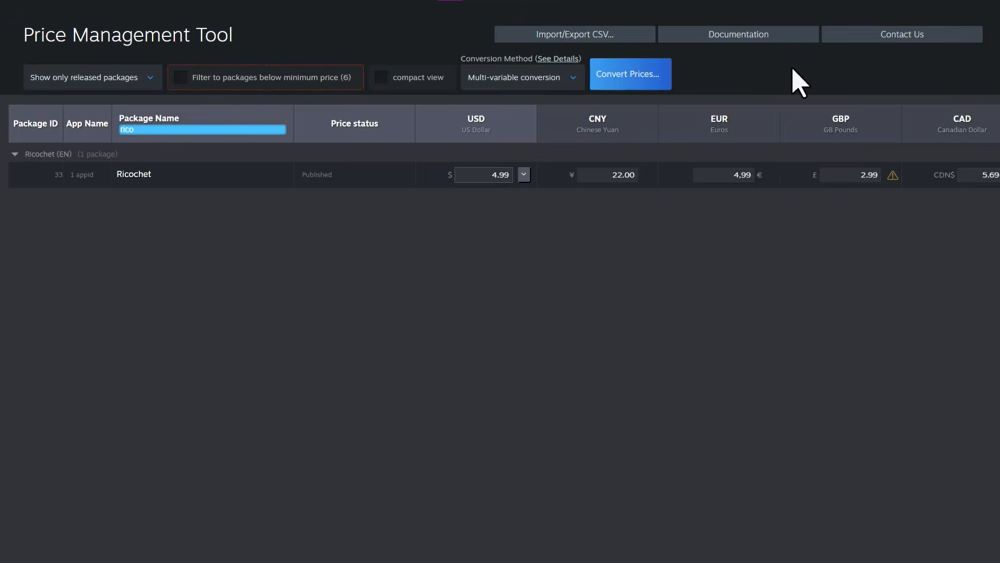Click the Contact Us button
The width and height of the screenshot is (1000, 563).
pos(902,34)
